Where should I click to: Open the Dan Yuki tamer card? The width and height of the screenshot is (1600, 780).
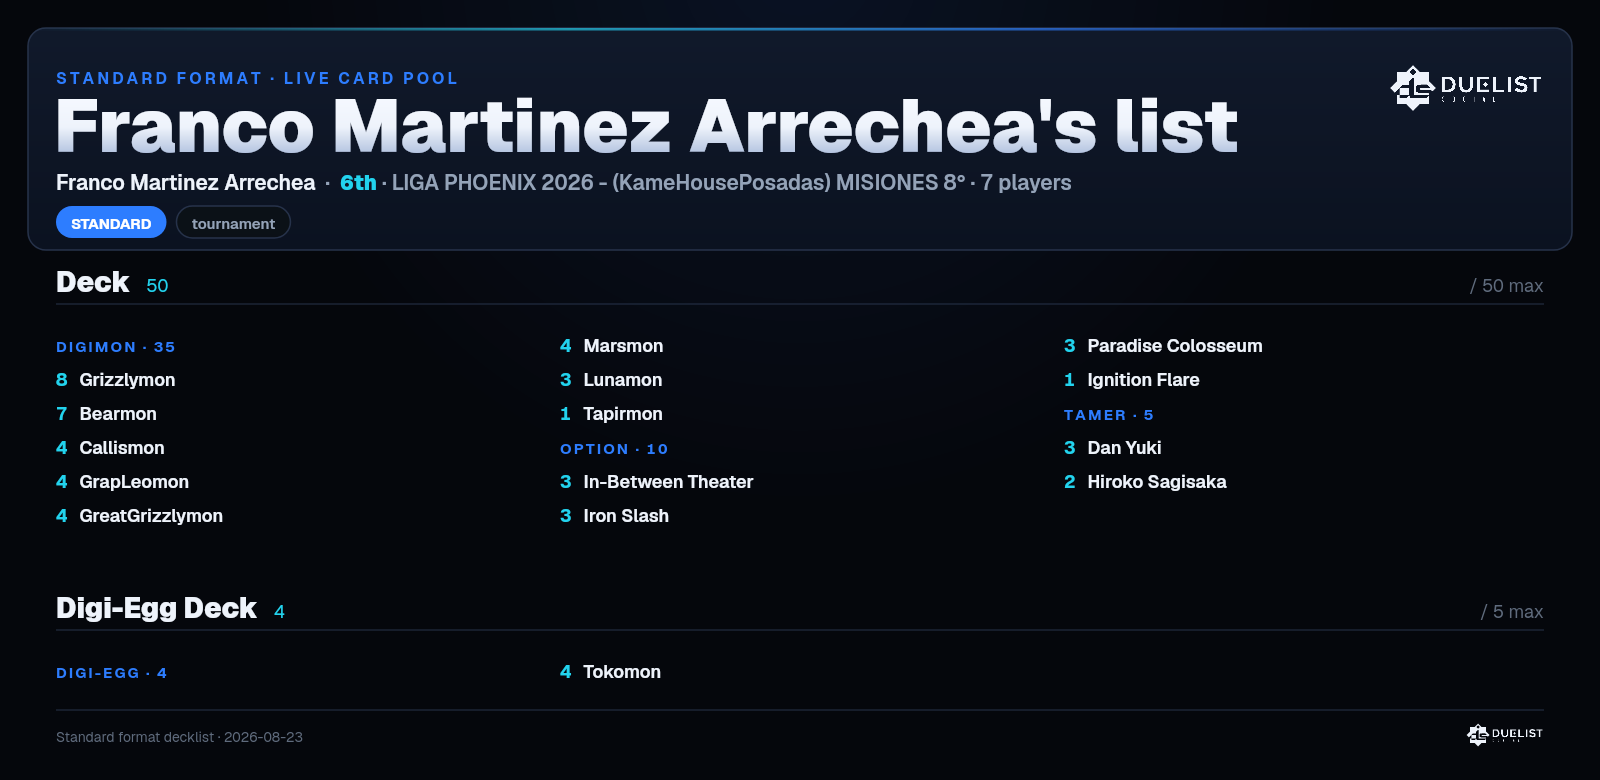coord(1113,448)
